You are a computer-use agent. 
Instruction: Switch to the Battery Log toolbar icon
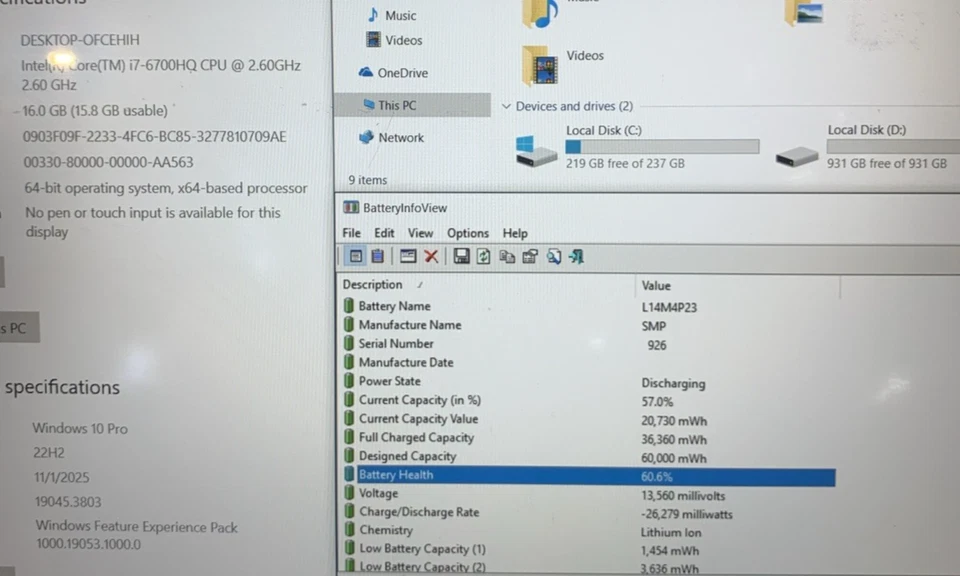pyautogui.click(x=378, y=256)
